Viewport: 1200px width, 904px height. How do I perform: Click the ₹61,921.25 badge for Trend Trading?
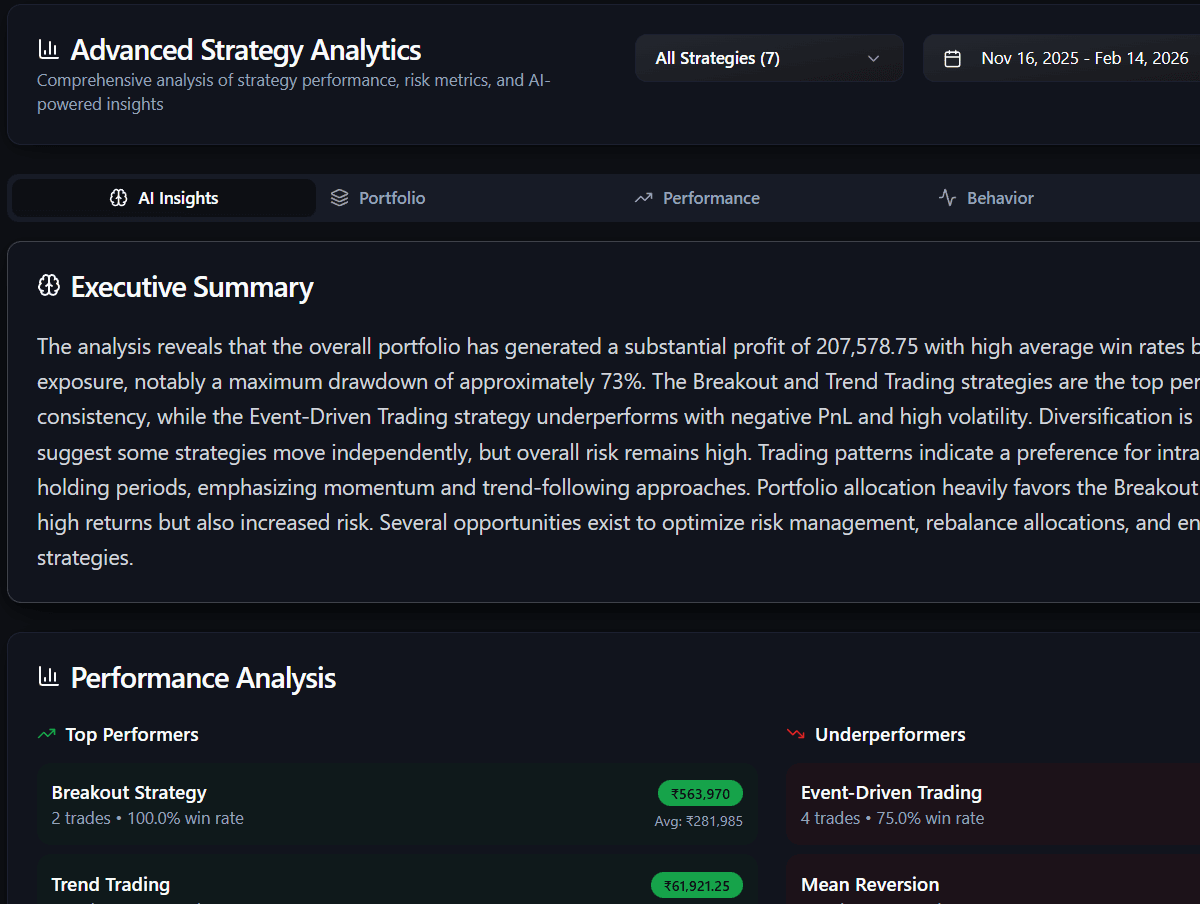coord(697,885)
